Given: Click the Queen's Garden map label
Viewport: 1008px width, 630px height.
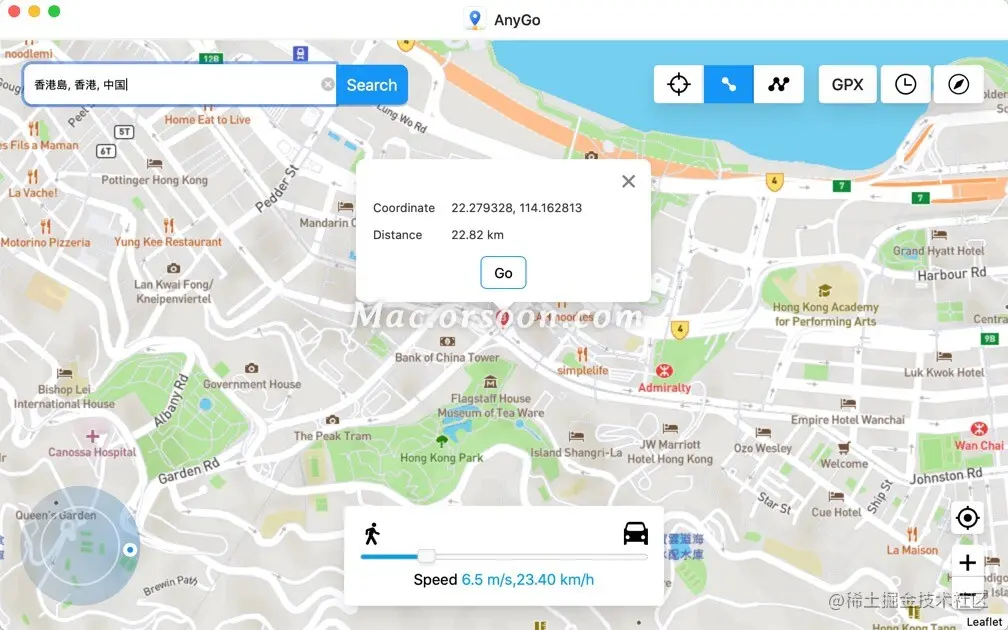Looking at the screenshot, I should tap(56, 515).
